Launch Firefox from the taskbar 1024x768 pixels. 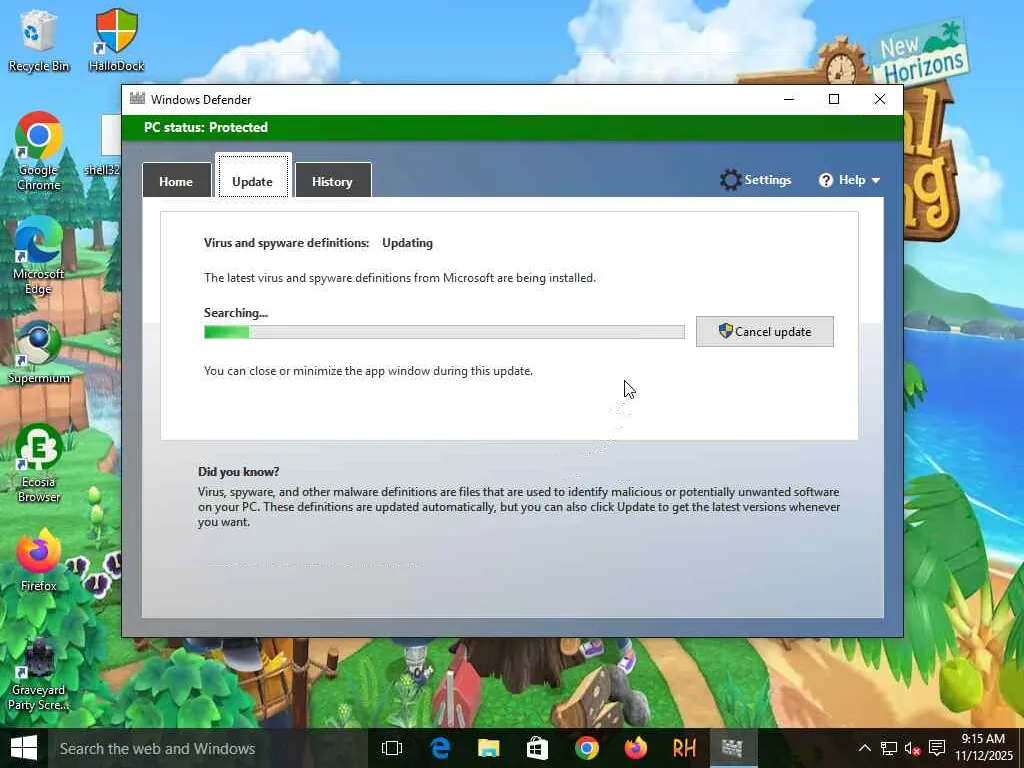(x=635, y=748)
